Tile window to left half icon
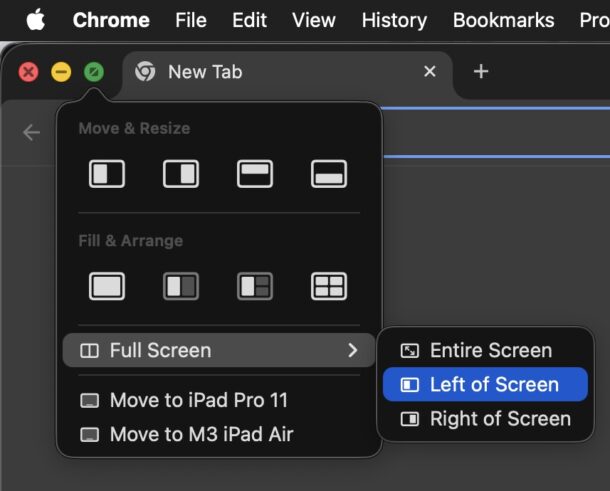Viewport: 610px width, 491px height. [107, 173]
